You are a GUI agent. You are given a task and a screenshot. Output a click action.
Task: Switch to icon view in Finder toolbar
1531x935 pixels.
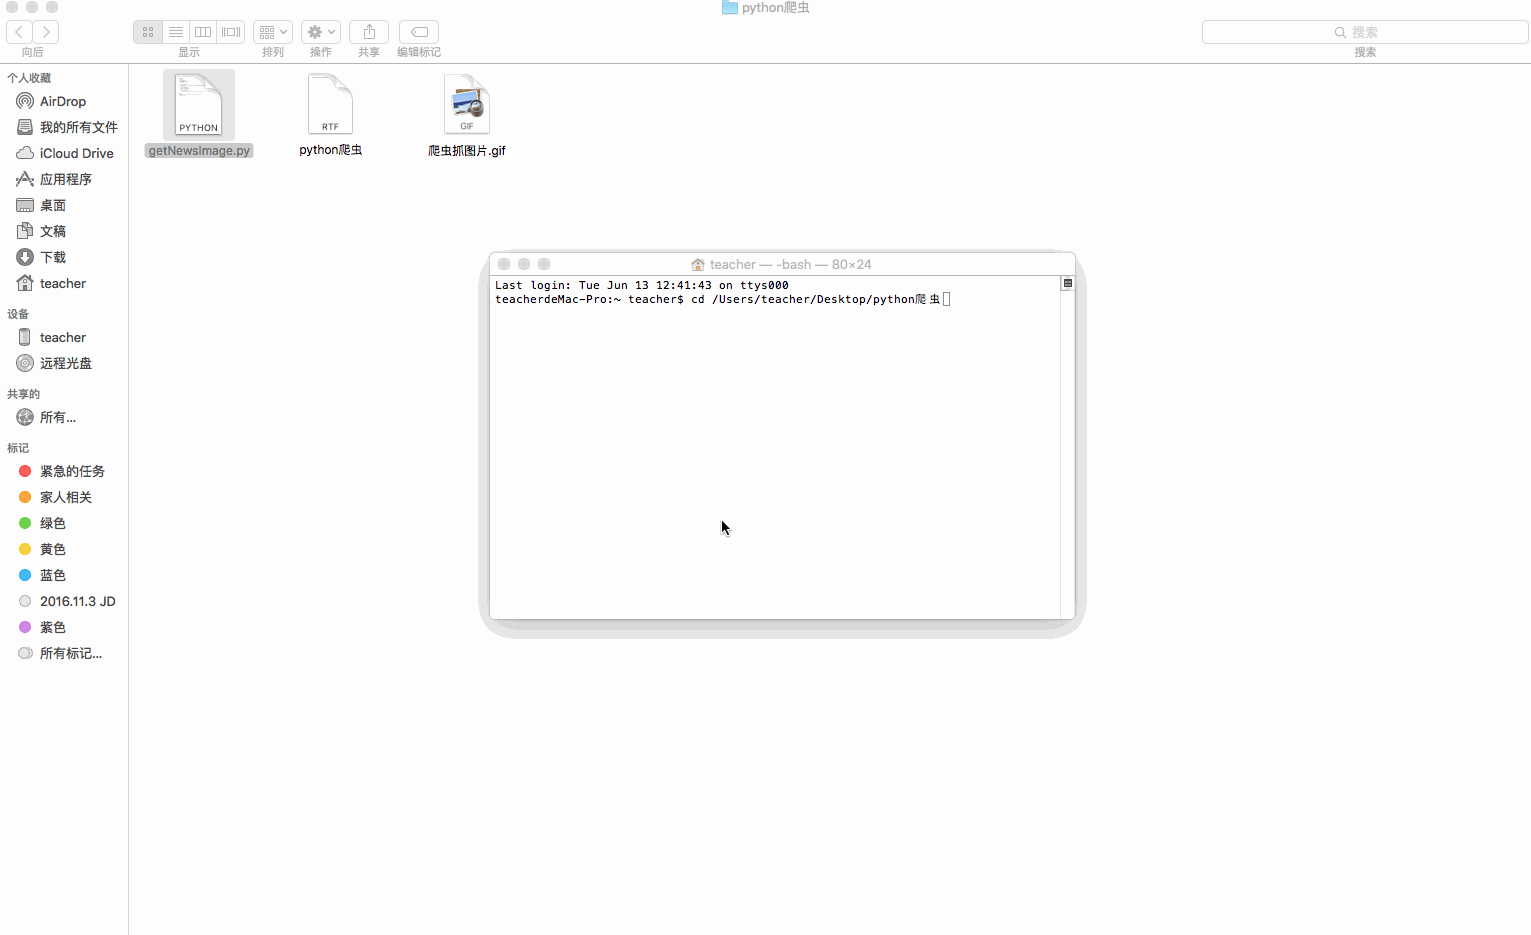[x=148, y=32]
